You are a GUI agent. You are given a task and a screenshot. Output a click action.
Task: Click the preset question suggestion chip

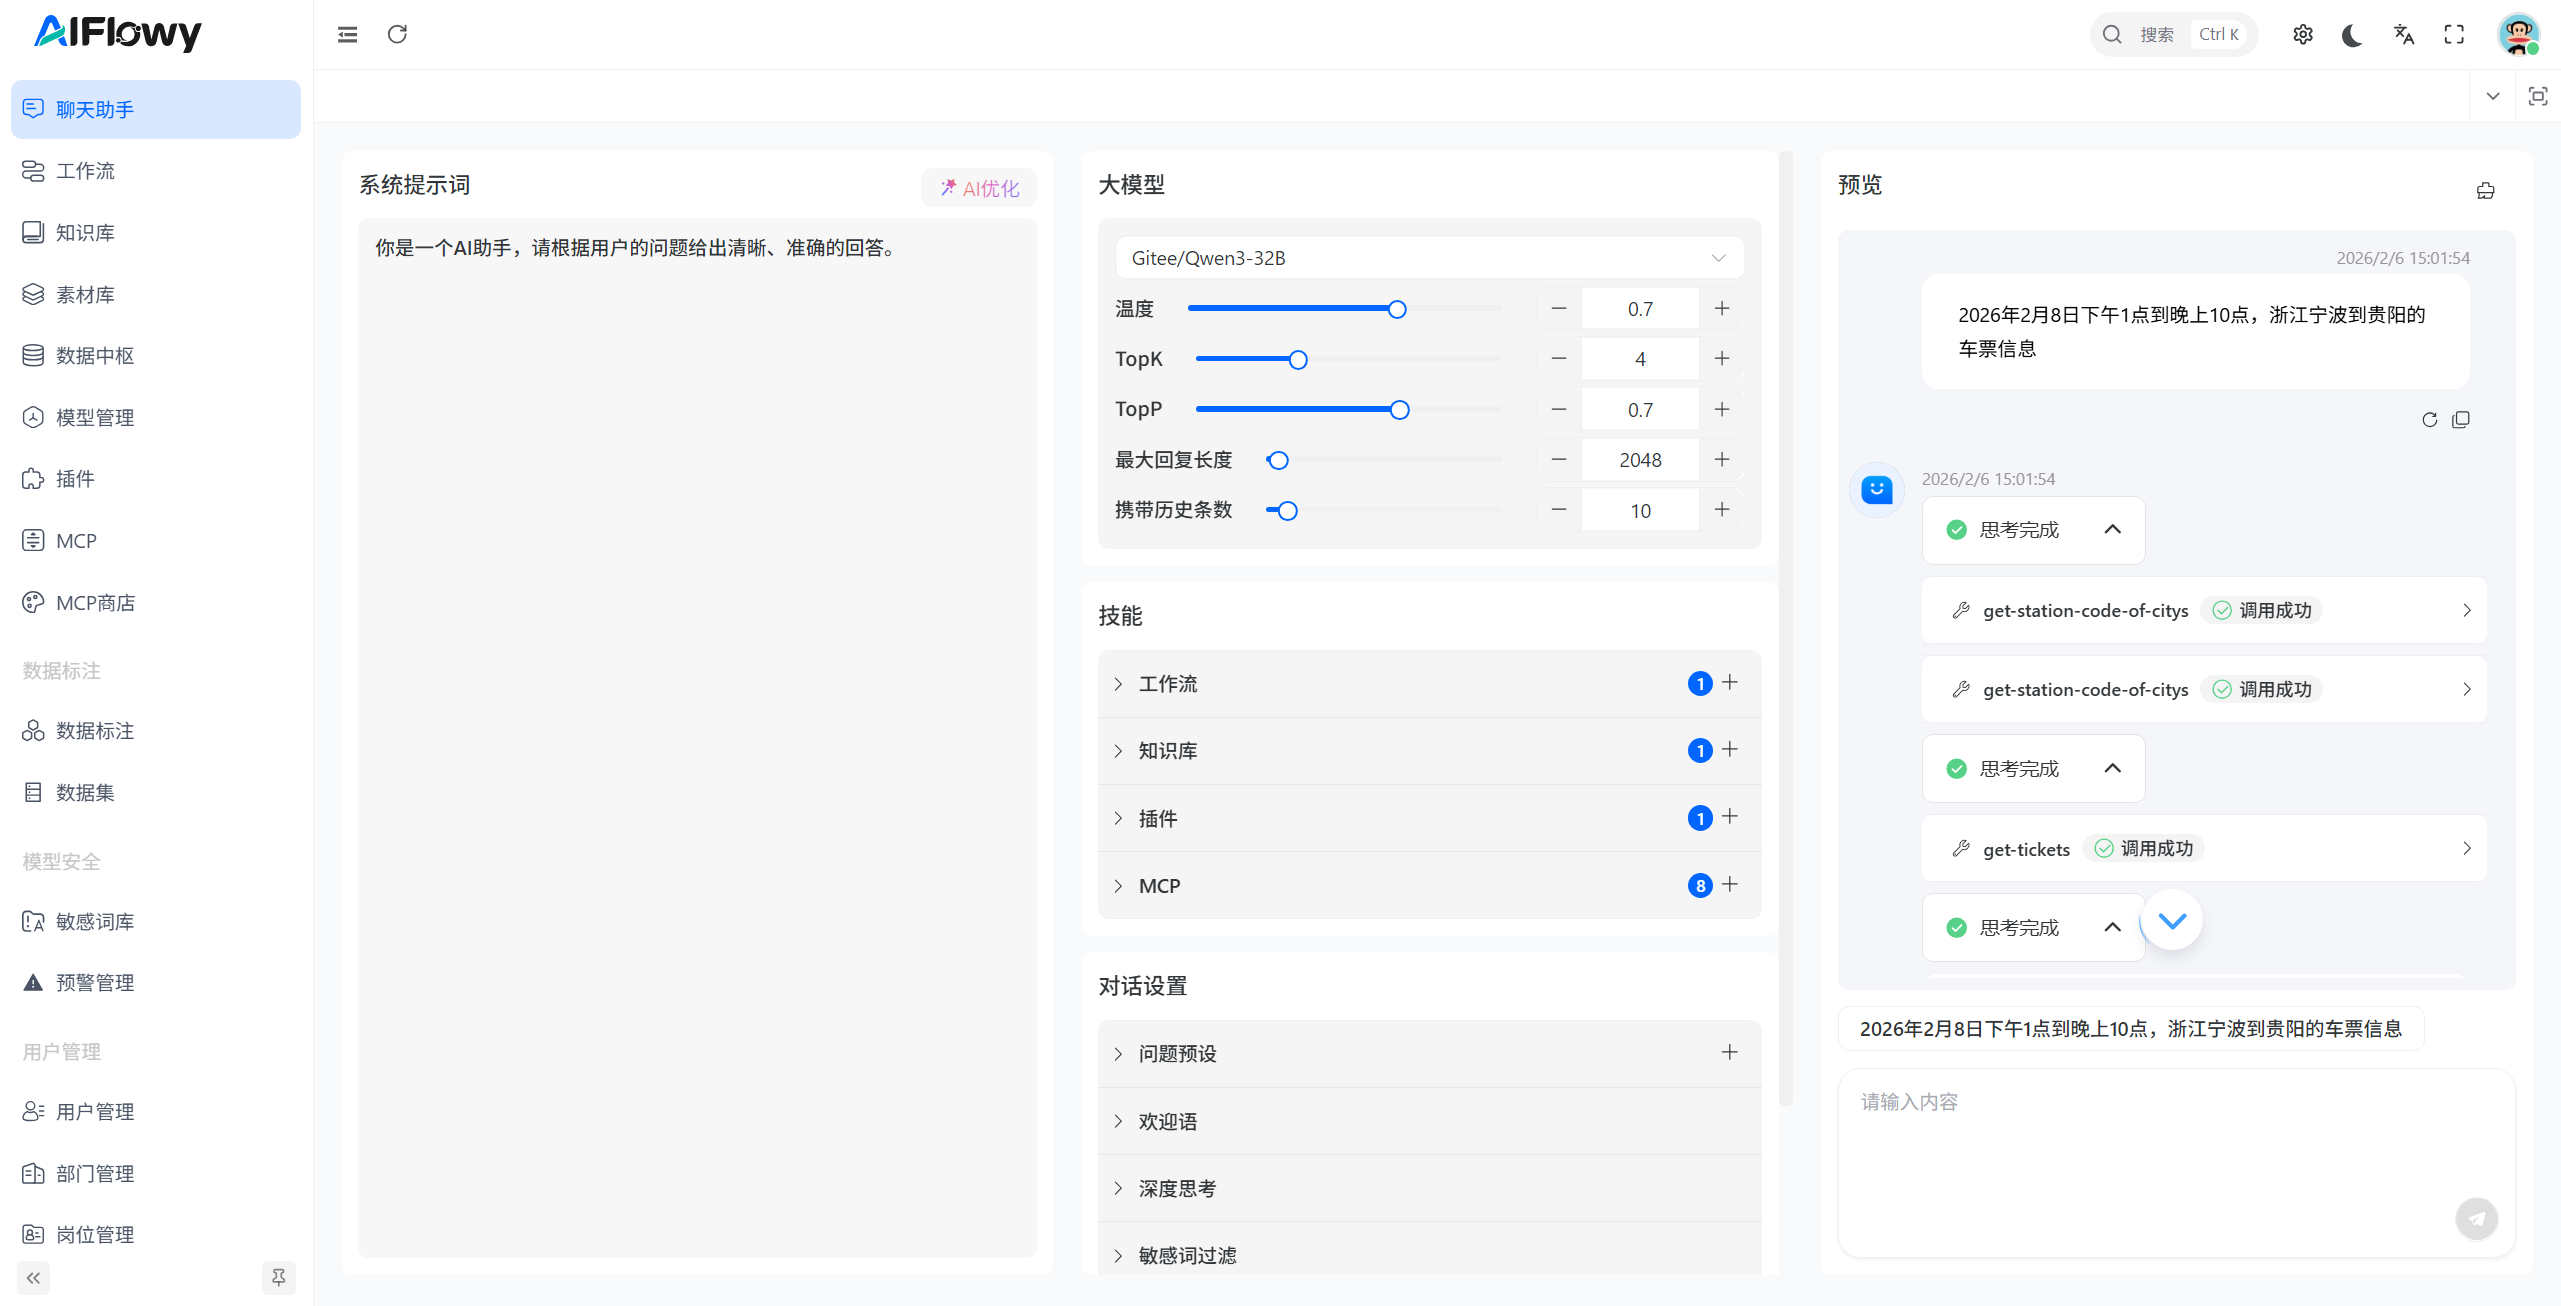(x=2130, y=1028)
